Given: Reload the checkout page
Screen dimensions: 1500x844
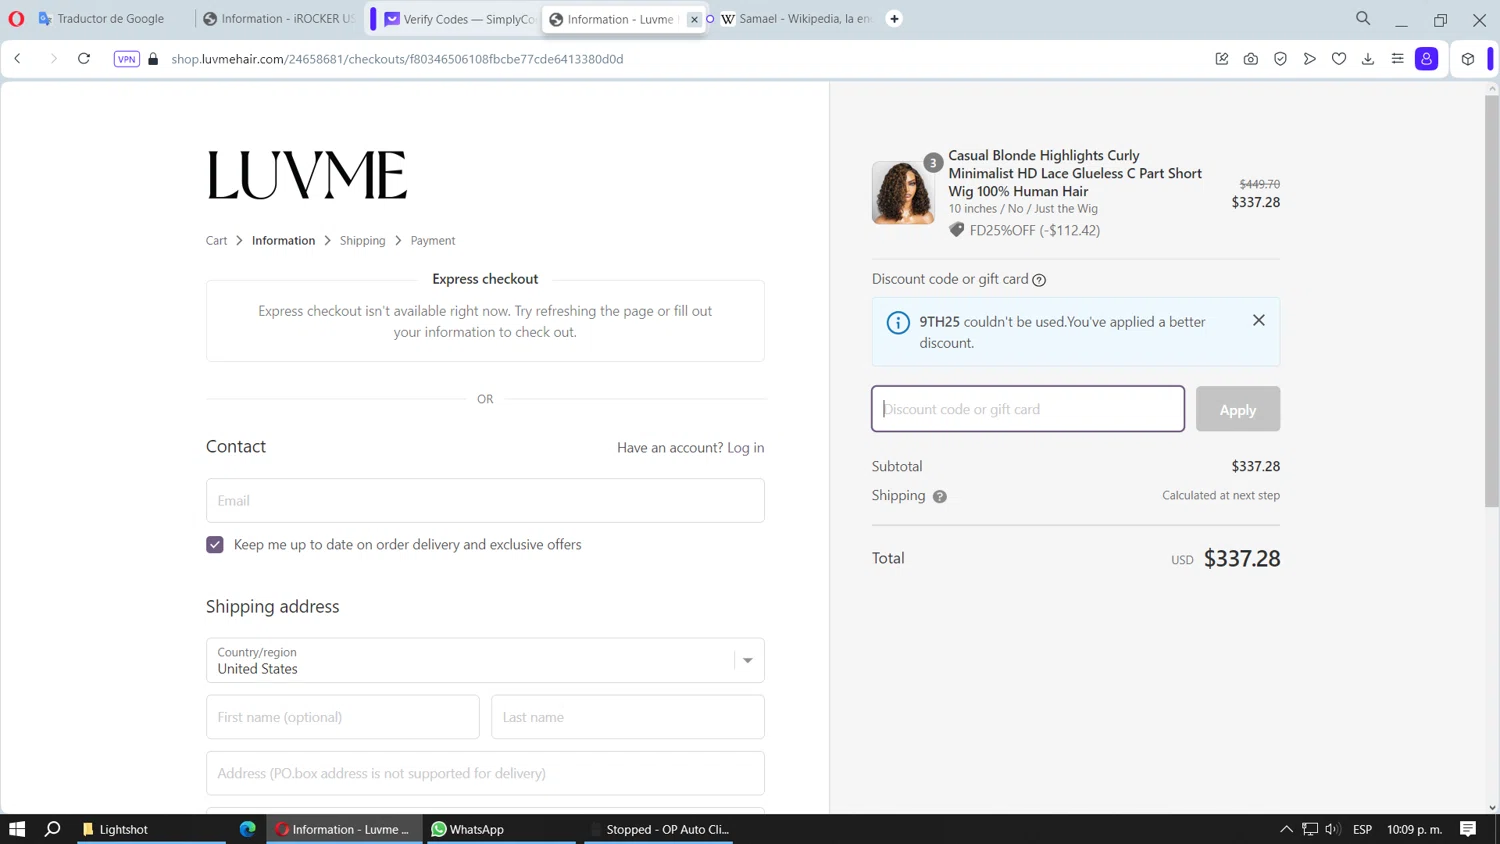Looking at the screenshot, I should (84, 59).
